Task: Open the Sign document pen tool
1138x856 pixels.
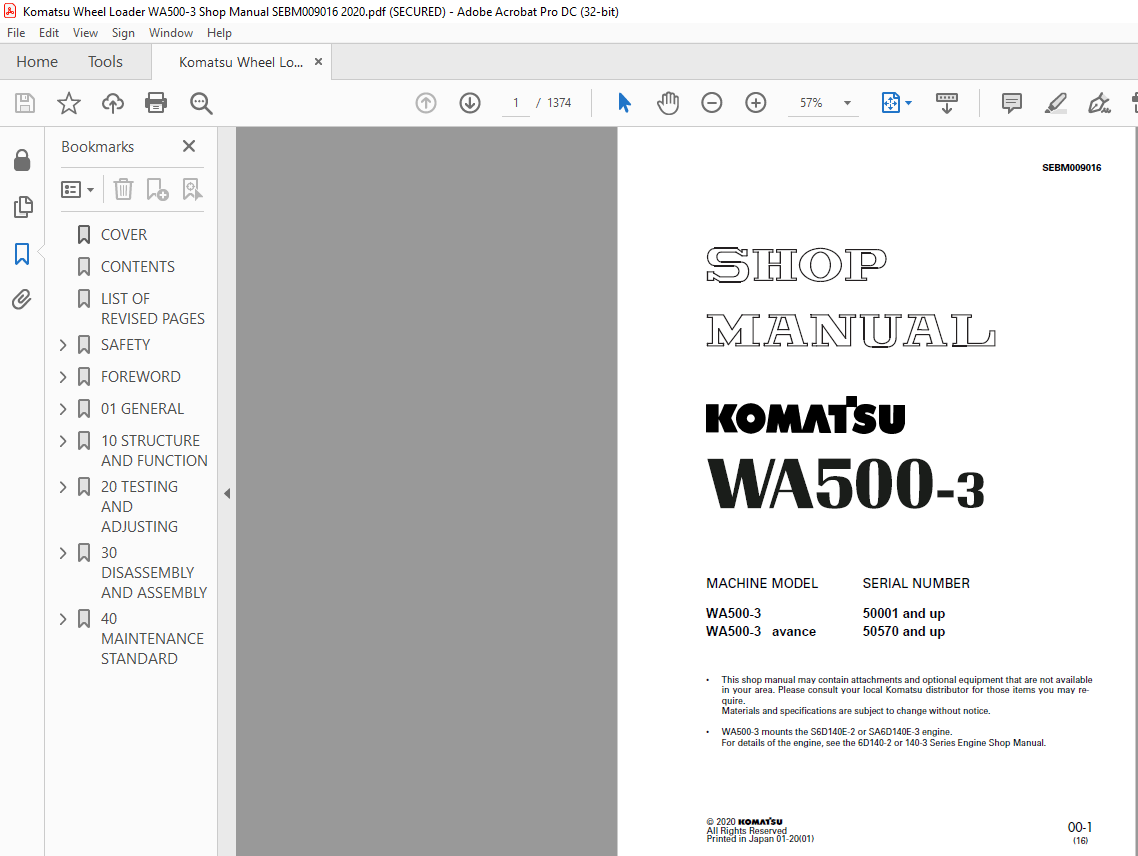Action: [1099, 103]
